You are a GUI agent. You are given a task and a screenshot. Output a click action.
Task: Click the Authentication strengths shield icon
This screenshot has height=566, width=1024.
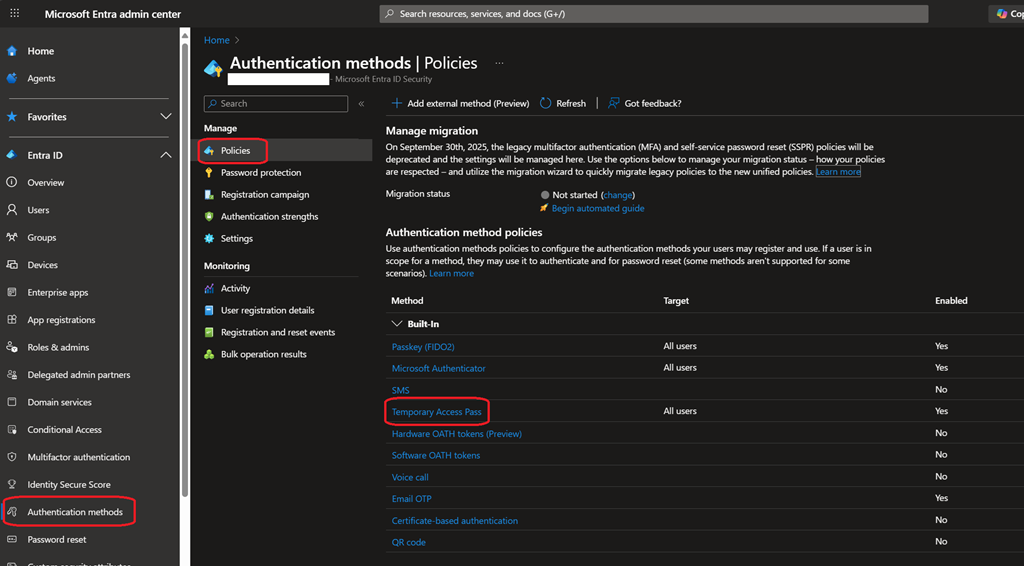[209, 217]
